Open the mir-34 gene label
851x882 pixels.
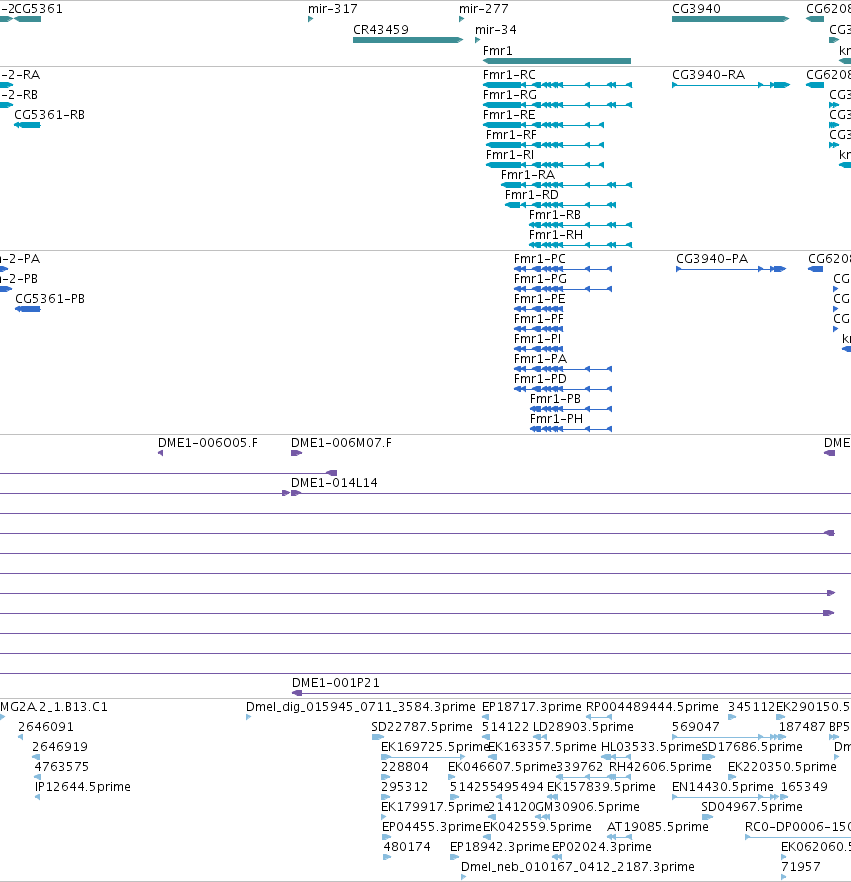(496, 30)
